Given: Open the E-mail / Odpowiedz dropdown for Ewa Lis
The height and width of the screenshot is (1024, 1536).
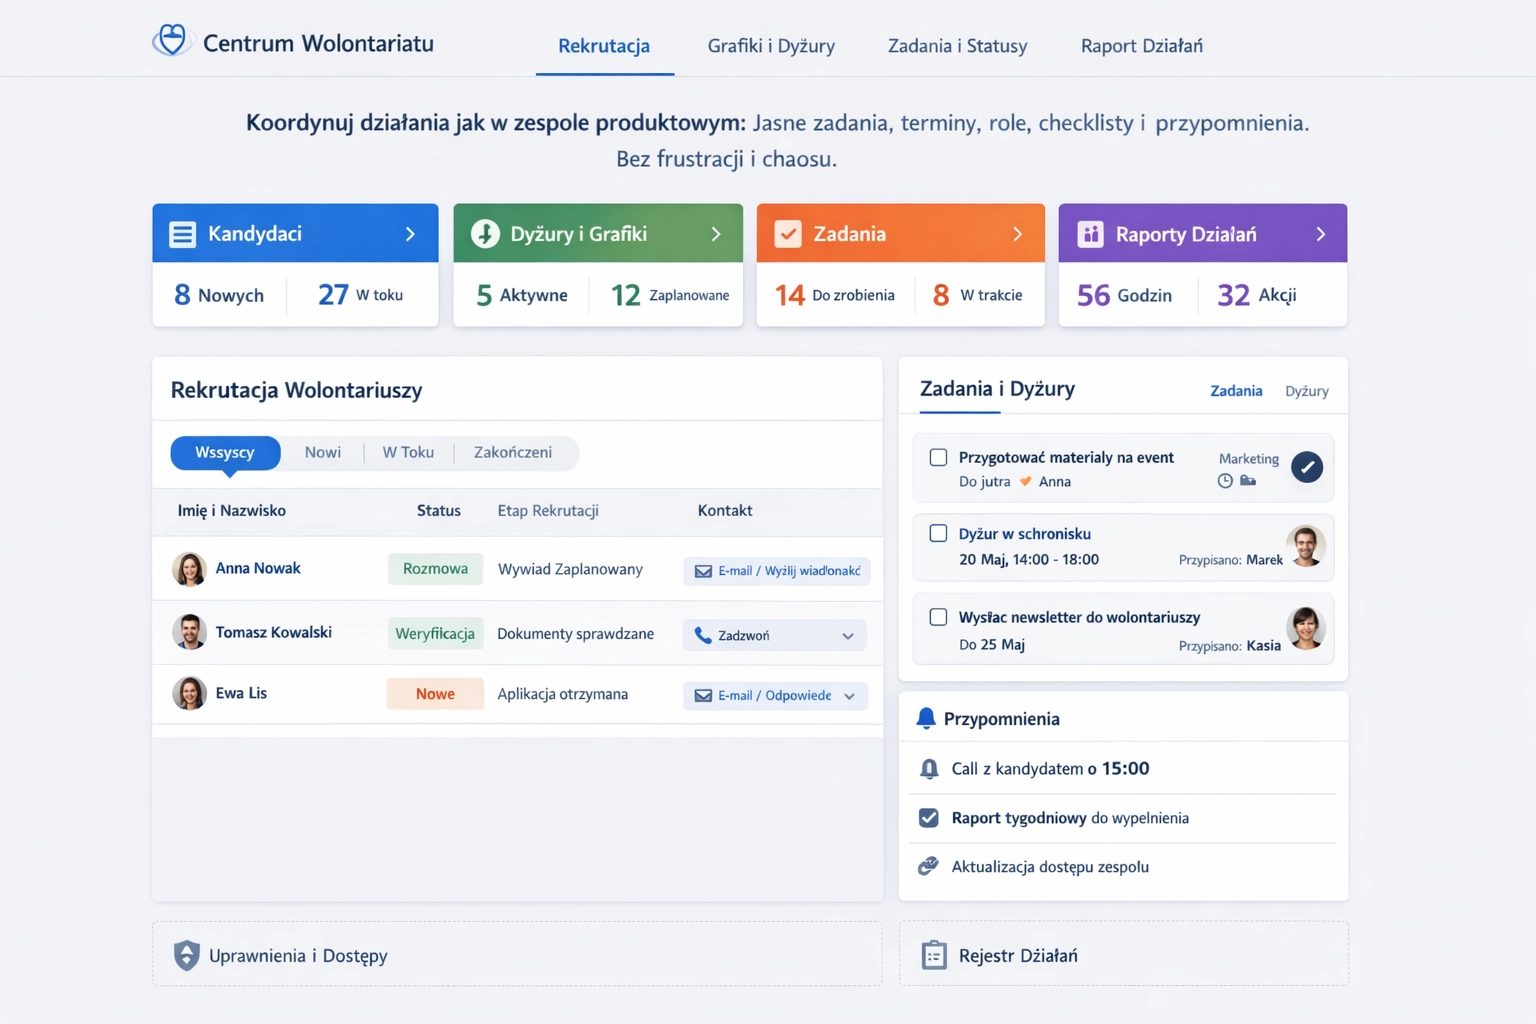Looking at the screenshot, I should (848, 695).
